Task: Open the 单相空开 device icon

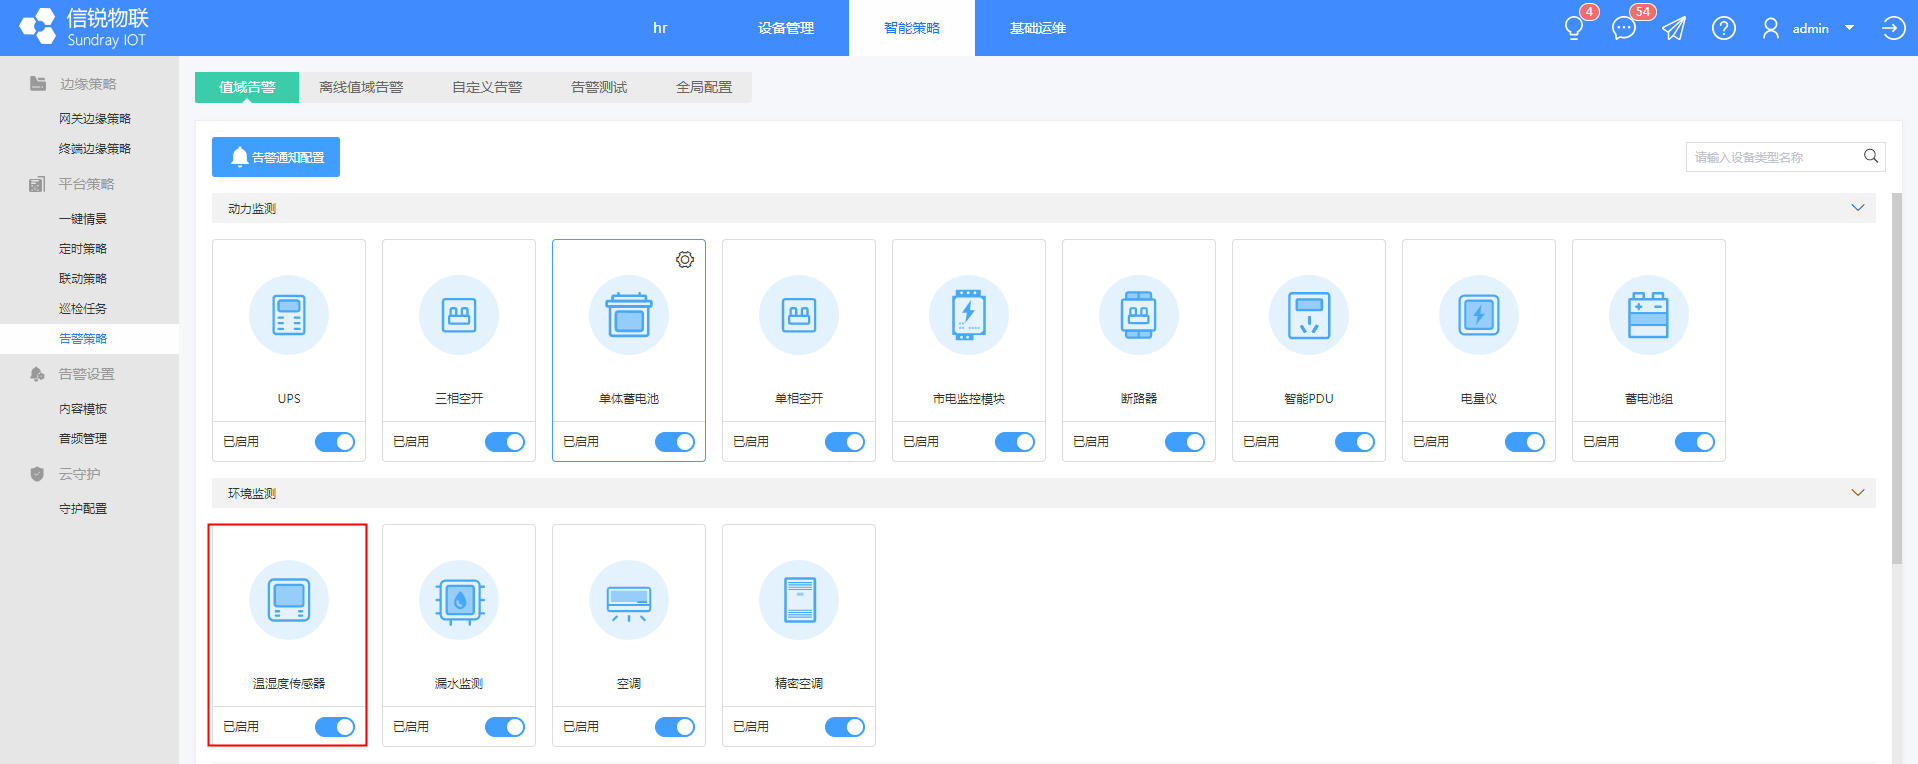Action: [x=799, y=315]
